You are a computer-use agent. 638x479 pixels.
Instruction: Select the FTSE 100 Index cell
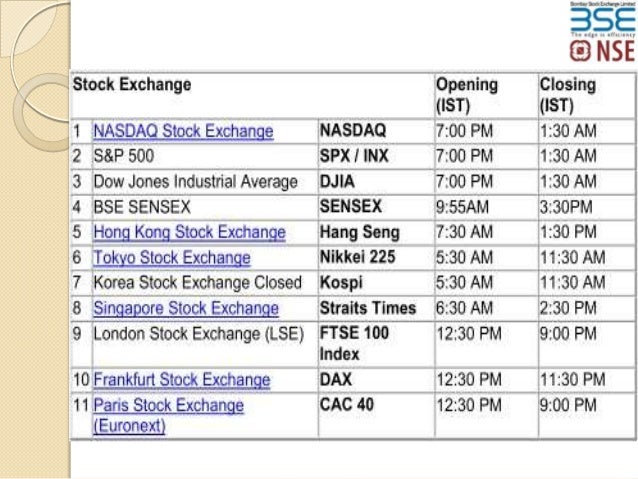(x=354, y=343)
